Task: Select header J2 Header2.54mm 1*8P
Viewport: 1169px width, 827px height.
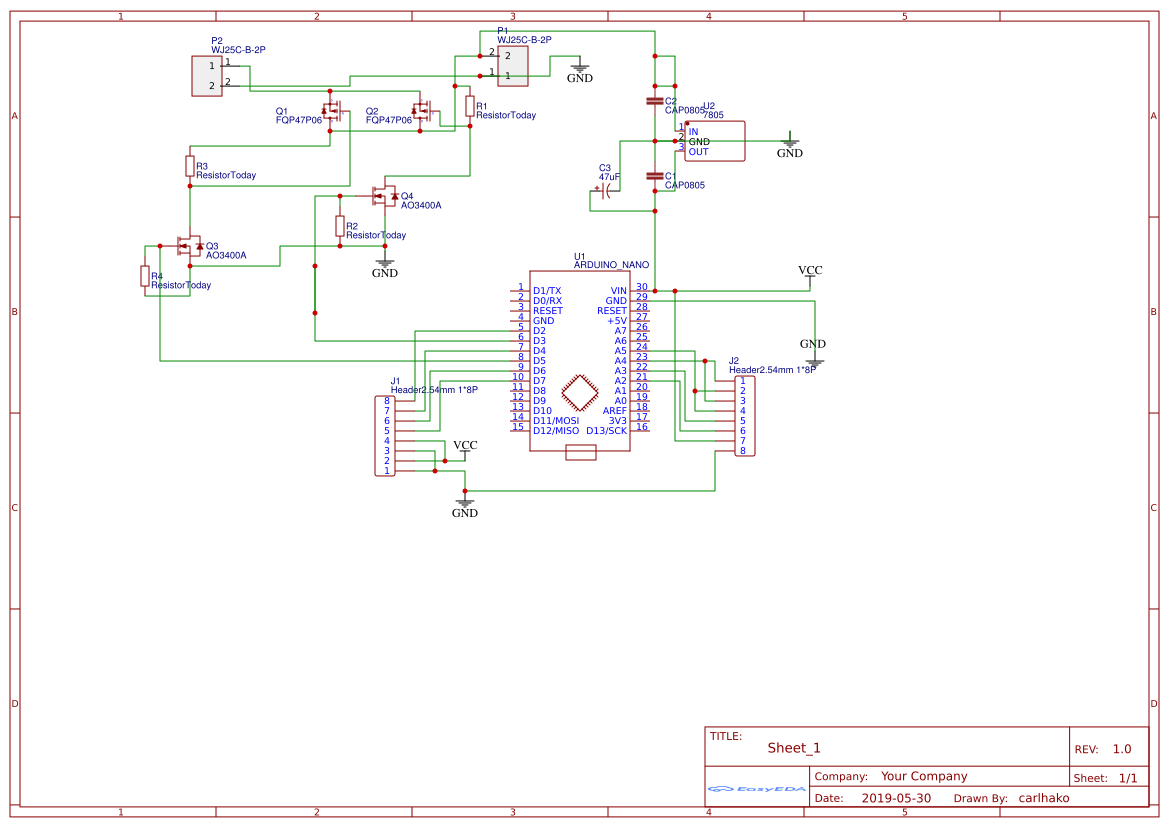Action: pos(745,417)
